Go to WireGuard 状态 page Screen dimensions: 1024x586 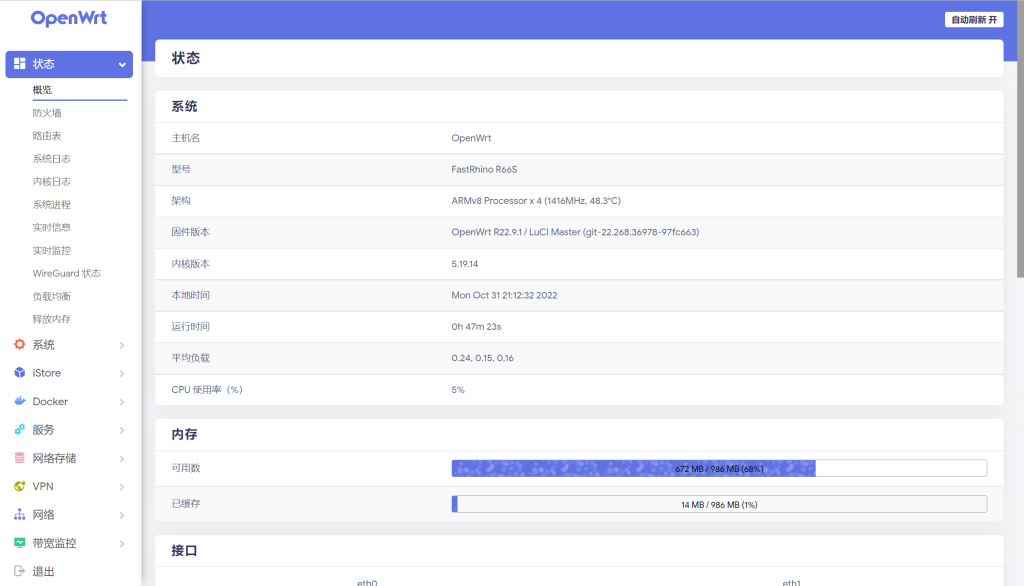pos(67,273)
